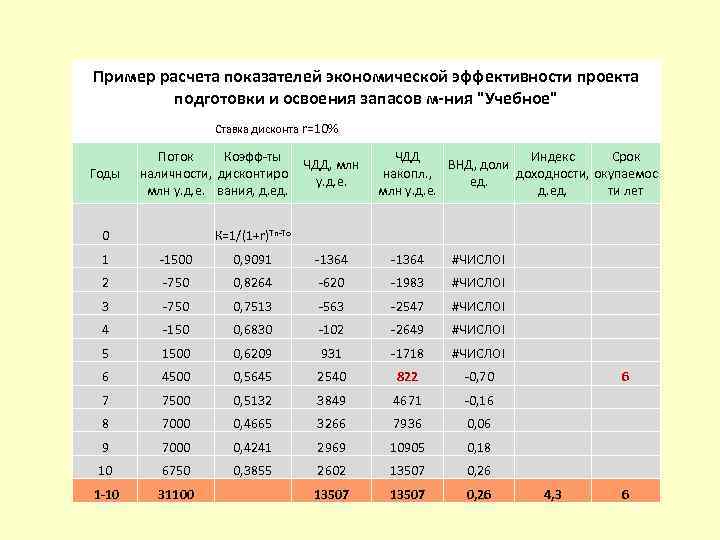Click the coefficient value 0,6830

click(x=253, y=330)
